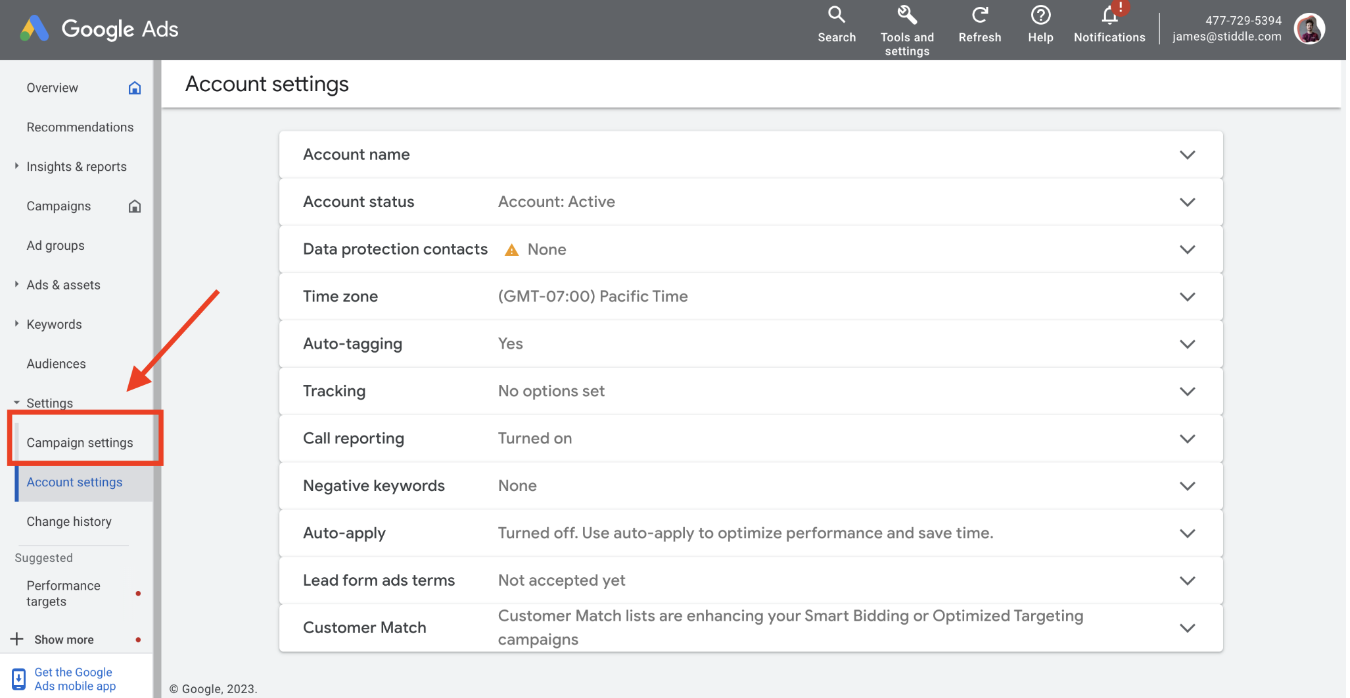The height and width of the screenshot is (698, 1350).
Task: Click the home icon beside Campaigns
Action: (135, 206)
